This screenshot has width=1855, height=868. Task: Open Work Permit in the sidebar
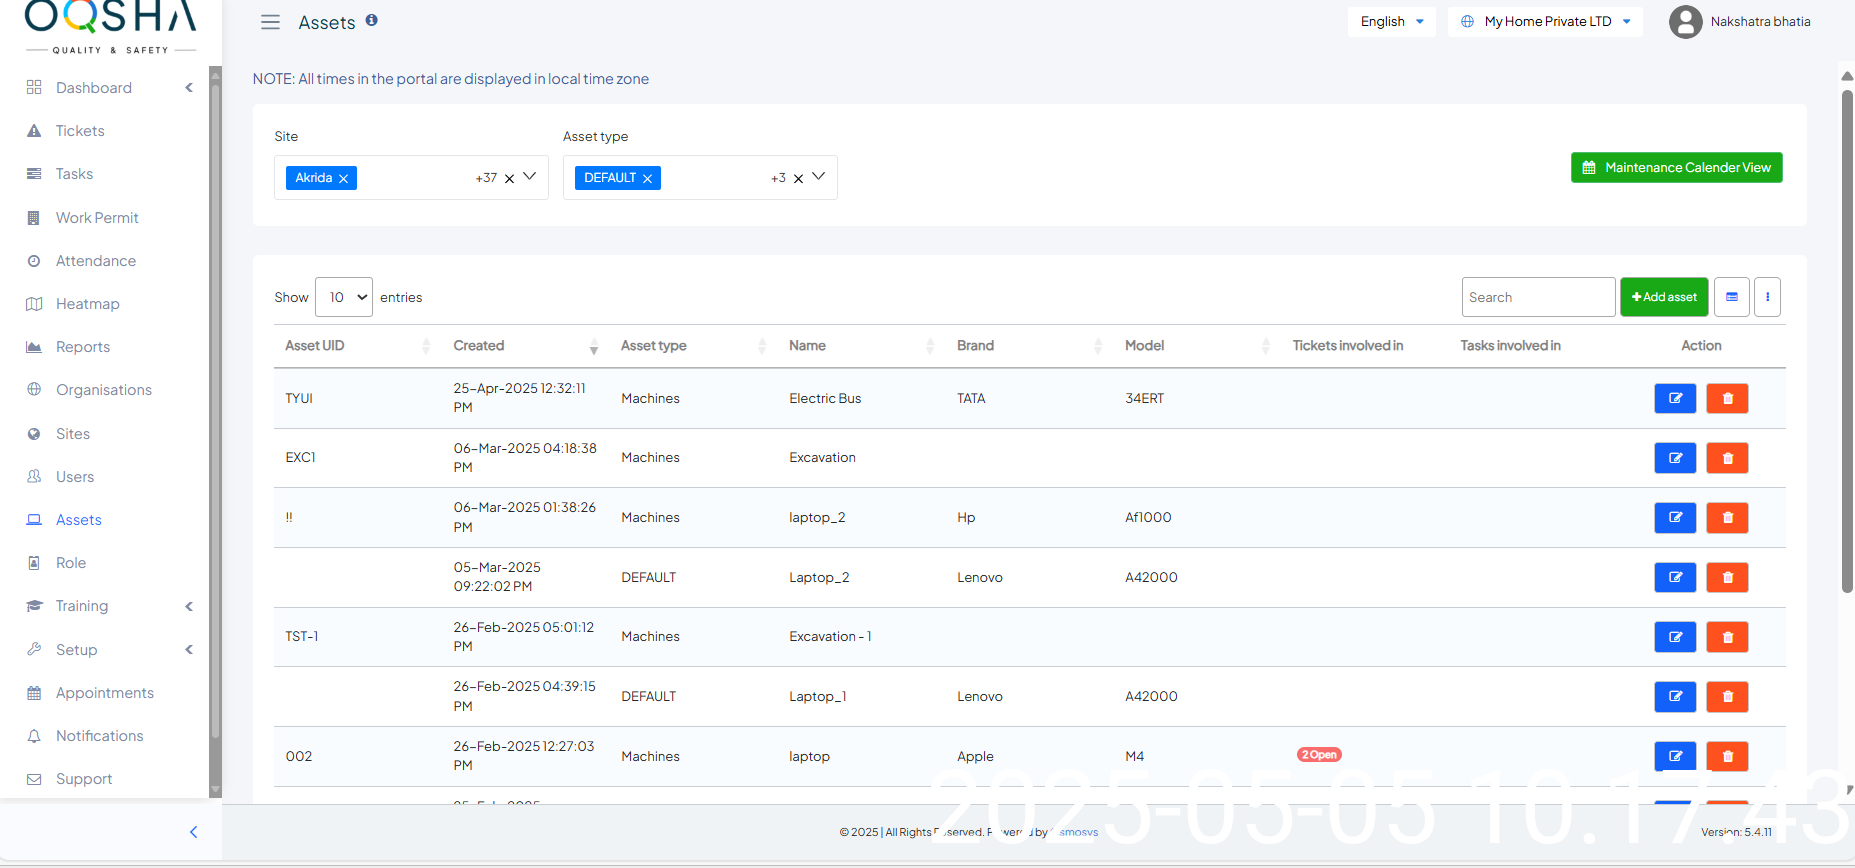(x=97, y=218)
